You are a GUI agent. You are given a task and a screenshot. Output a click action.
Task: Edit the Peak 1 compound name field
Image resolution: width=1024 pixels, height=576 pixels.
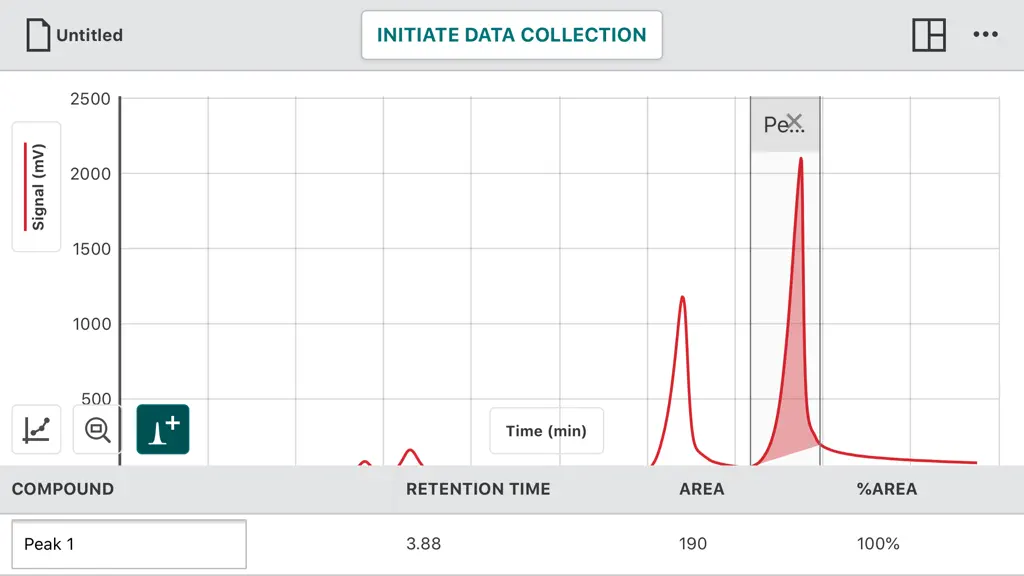click(x=129, y=544)
